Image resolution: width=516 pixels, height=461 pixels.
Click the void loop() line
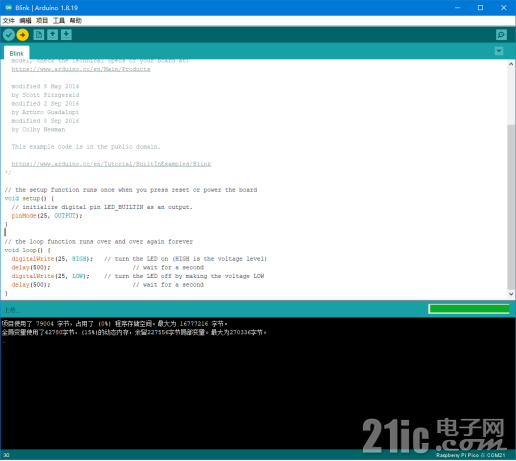tap(27, 250)
